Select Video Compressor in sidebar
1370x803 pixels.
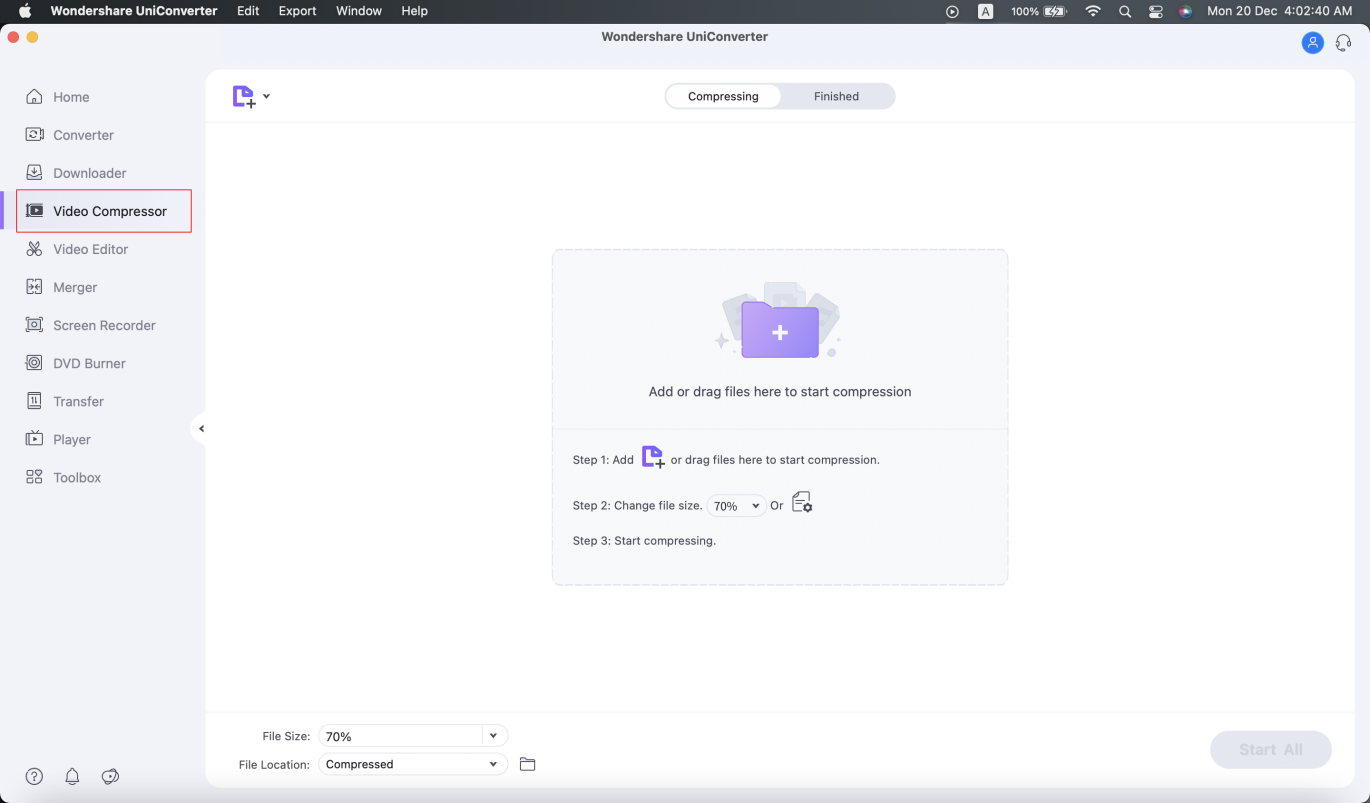pos(104,211)
